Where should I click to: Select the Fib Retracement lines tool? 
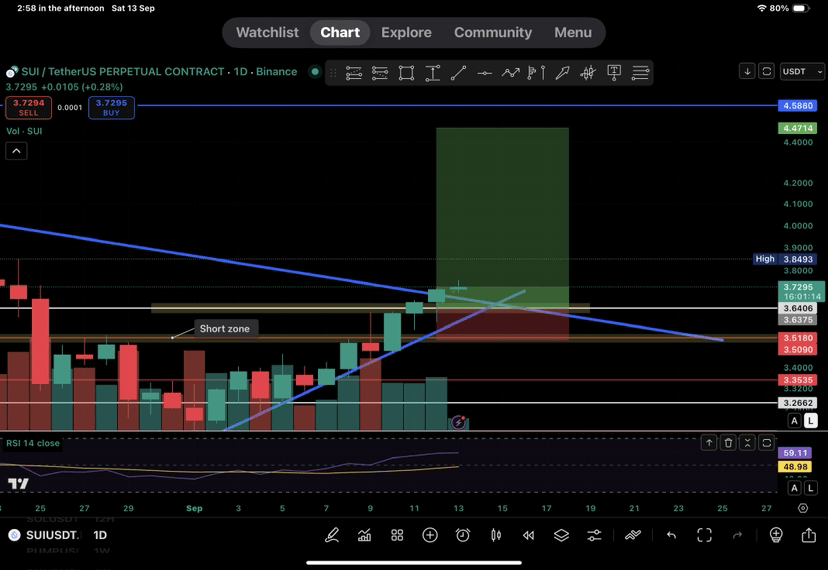(640, 73)
